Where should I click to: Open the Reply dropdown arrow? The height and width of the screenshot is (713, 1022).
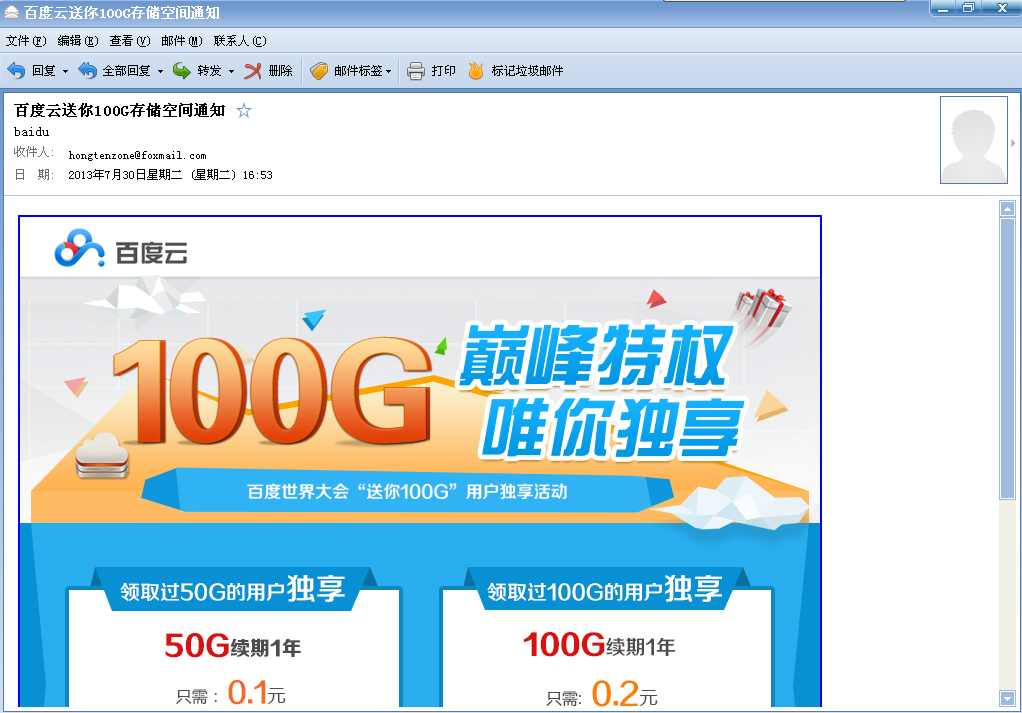tap(65, 72)
